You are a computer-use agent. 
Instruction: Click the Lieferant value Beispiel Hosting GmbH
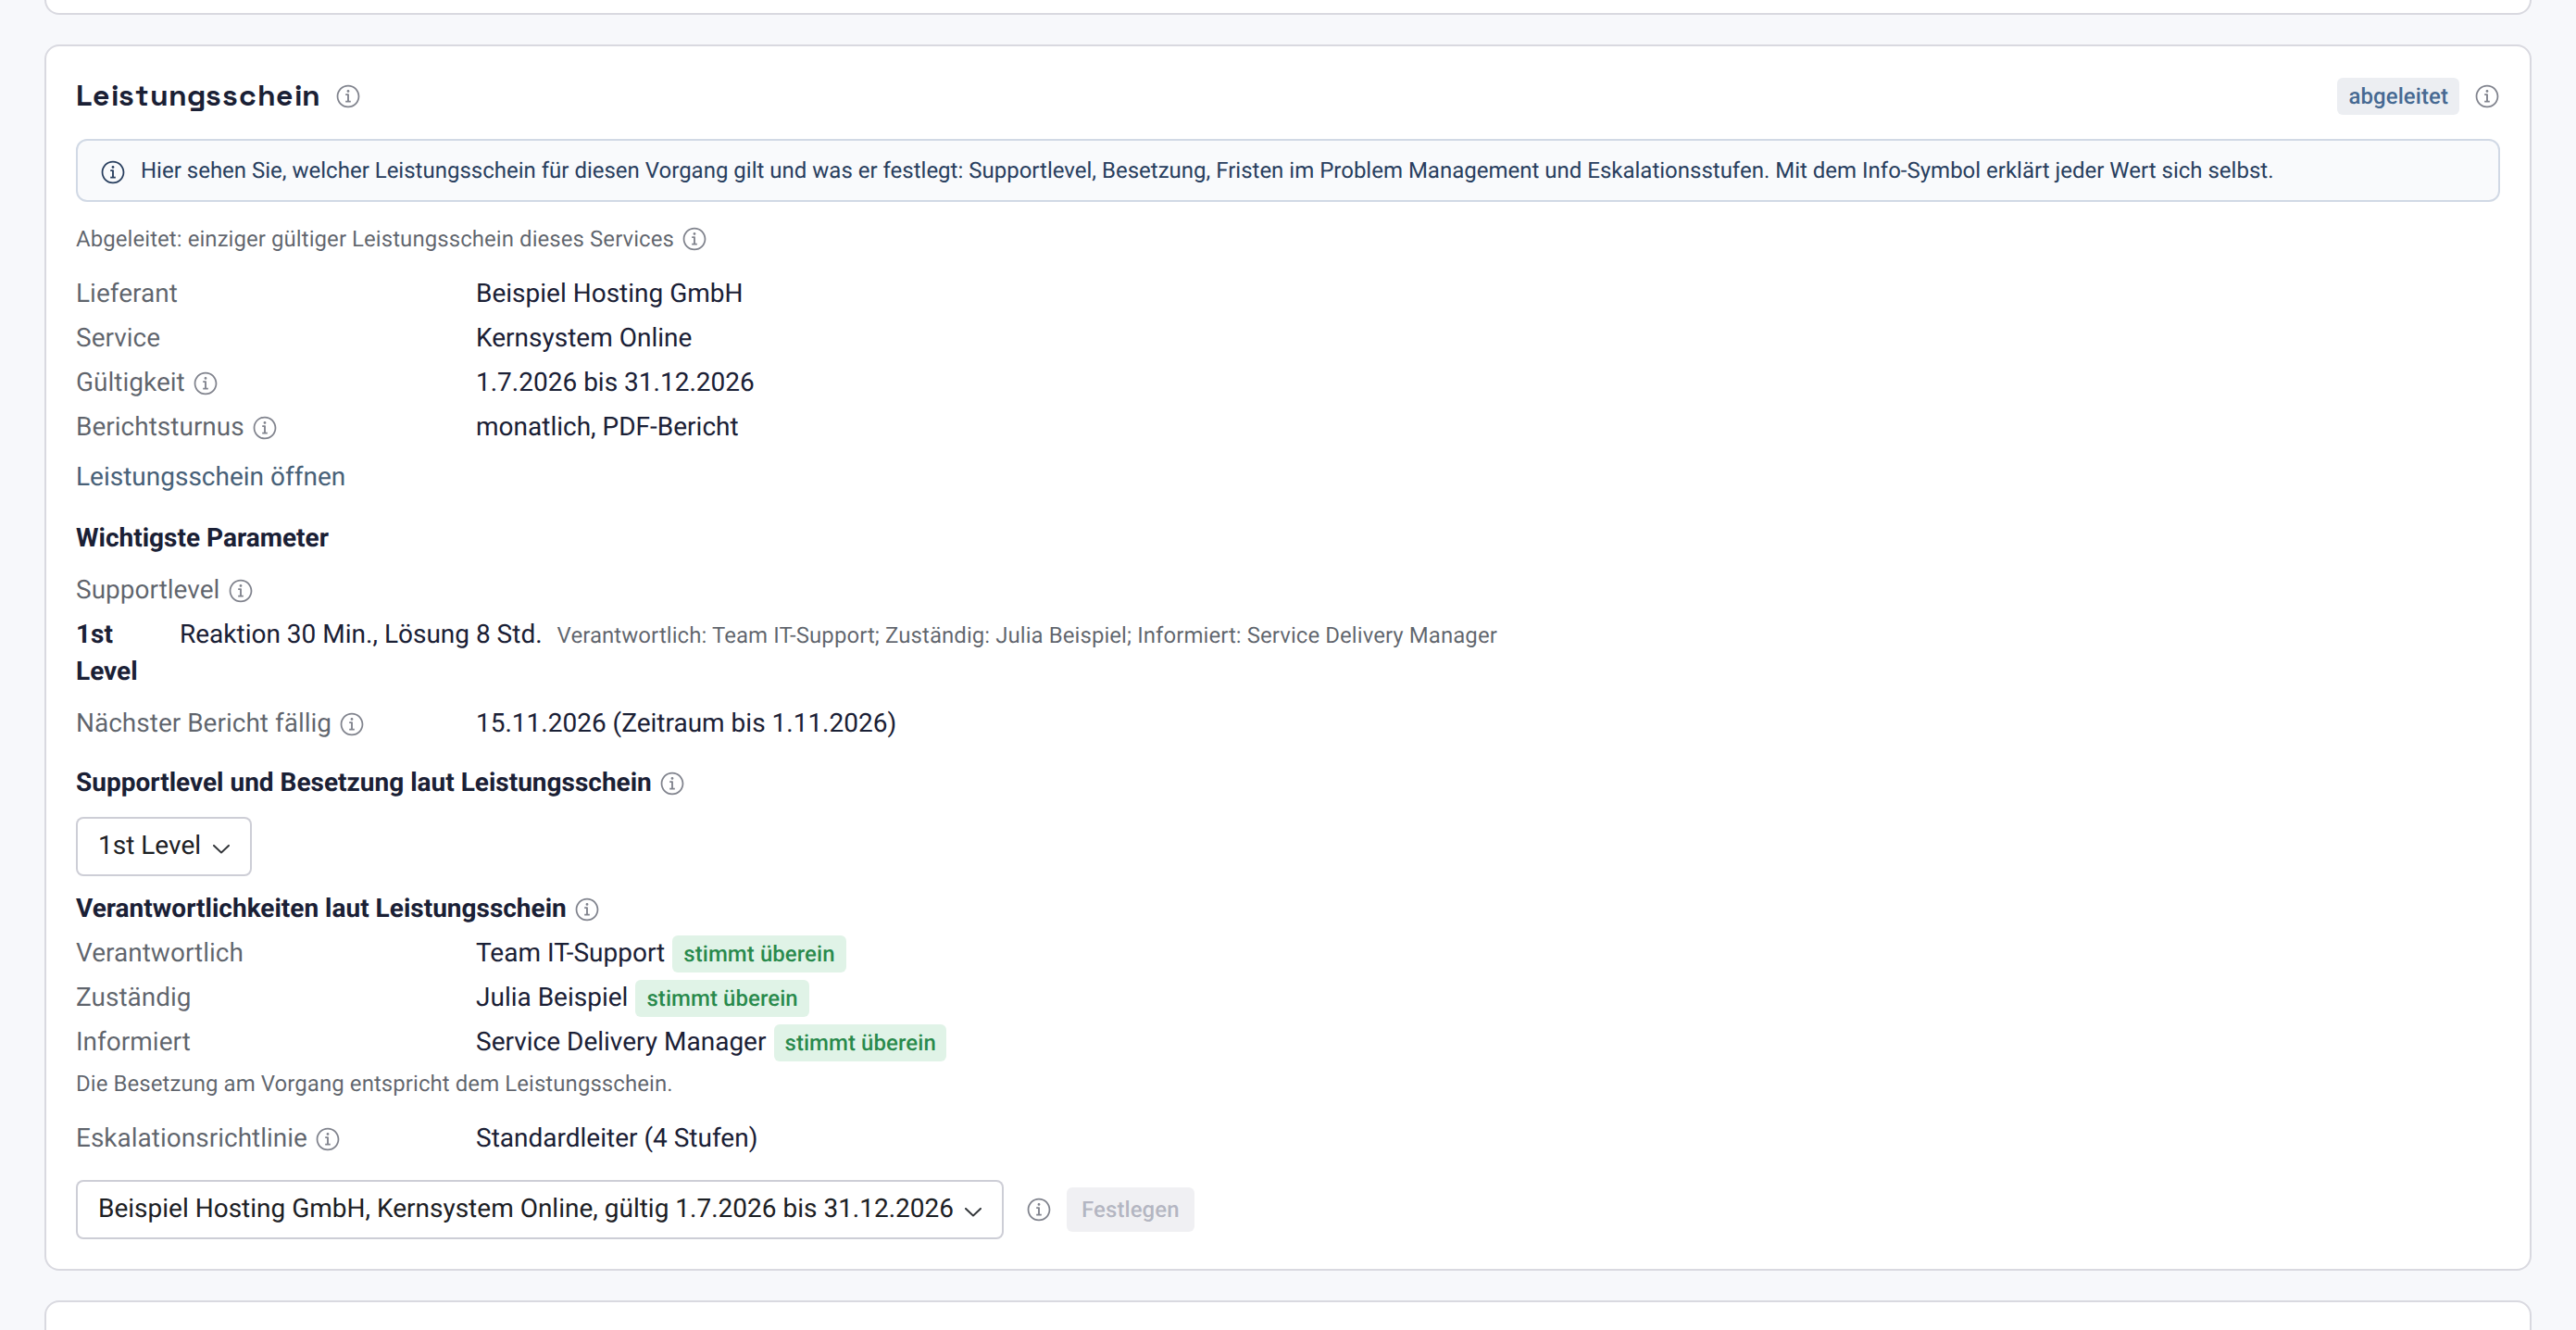609,293
